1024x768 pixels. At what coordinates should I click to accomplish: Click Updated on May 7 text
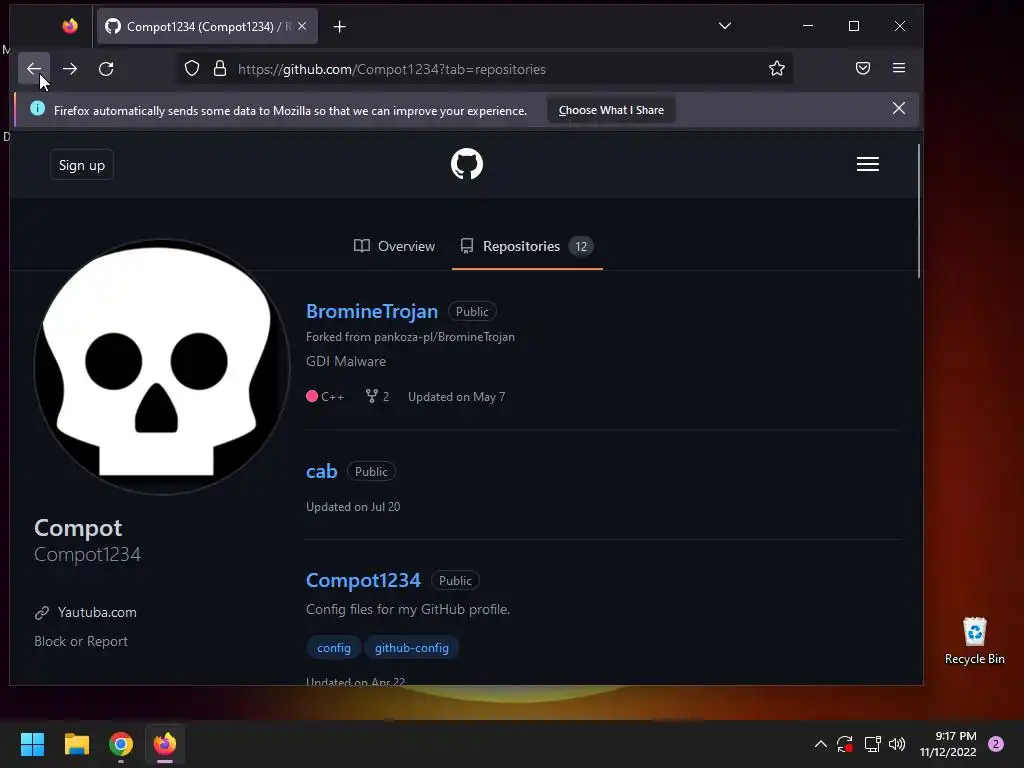point(456,396)
